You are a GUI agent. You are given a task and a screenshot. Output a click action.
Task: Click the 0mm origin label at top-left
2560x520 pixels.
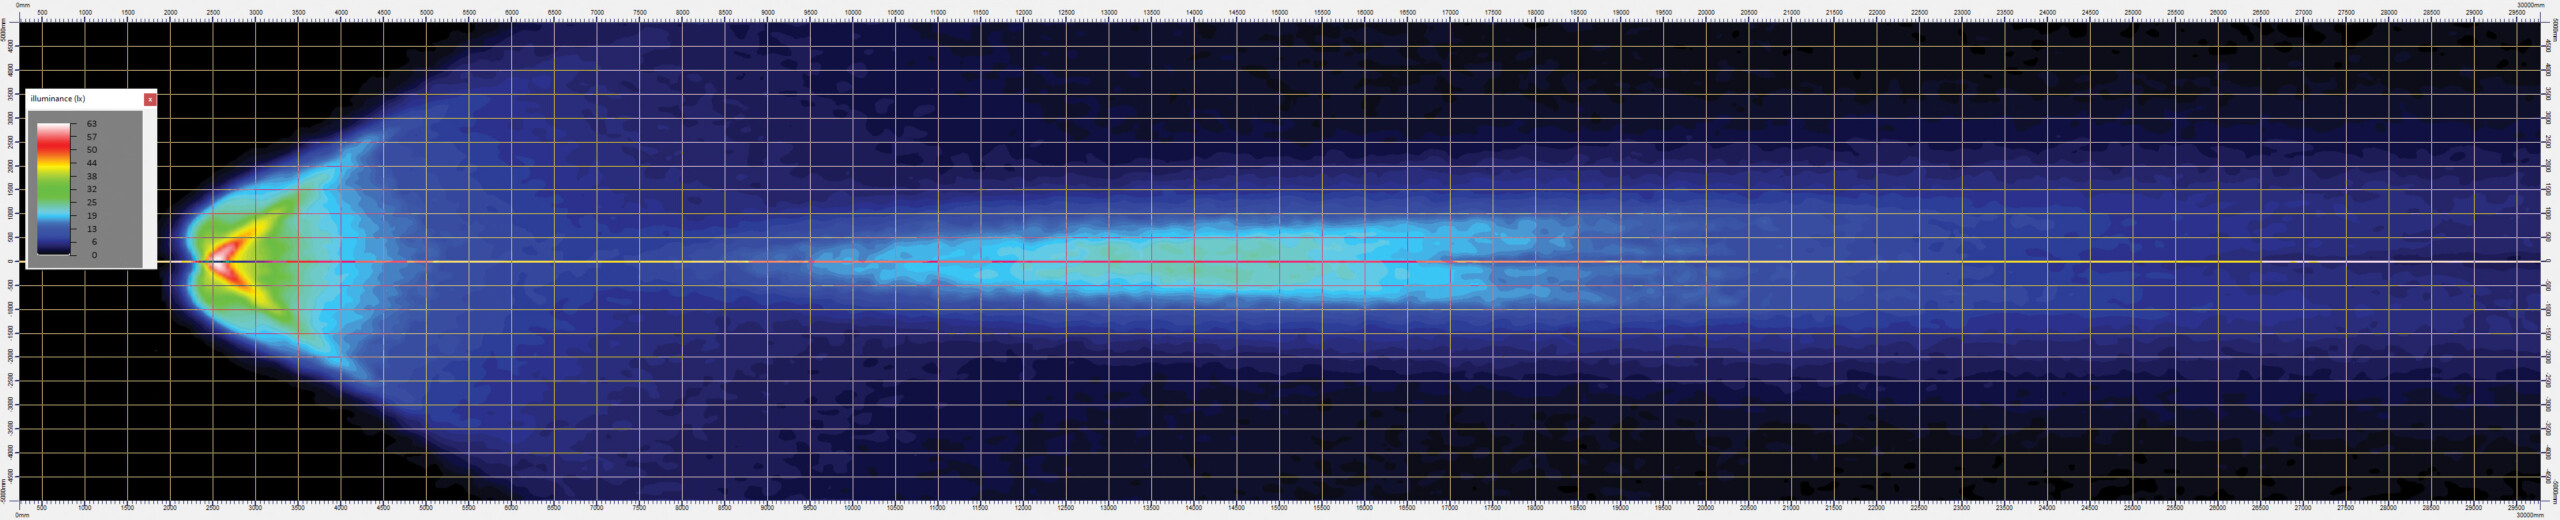pyautogui.click(x=23, y=5)
